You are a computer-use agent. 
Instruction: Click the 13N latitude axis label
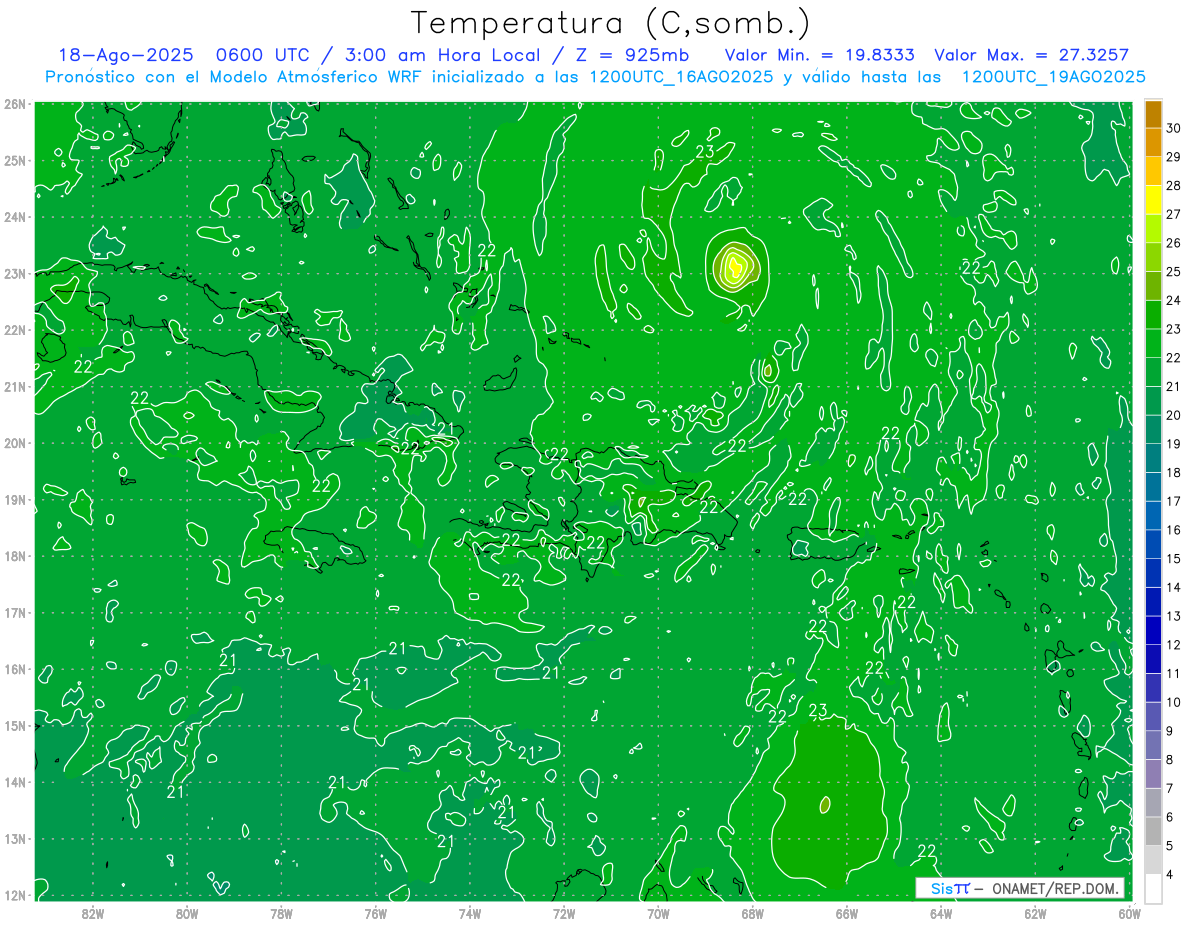[x=14, y=838]
